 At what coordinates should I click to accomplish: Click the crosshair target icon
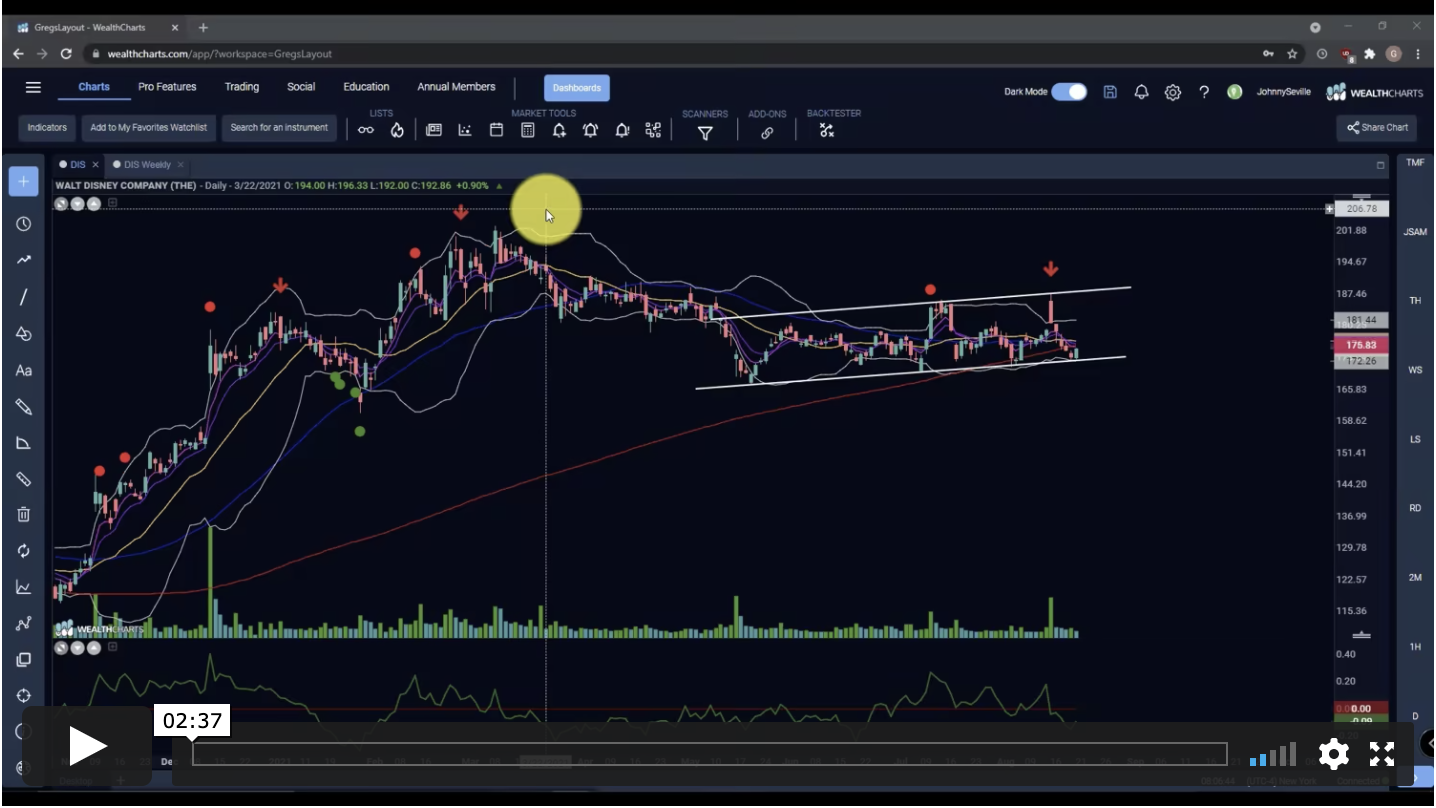[x=23, y=696]
